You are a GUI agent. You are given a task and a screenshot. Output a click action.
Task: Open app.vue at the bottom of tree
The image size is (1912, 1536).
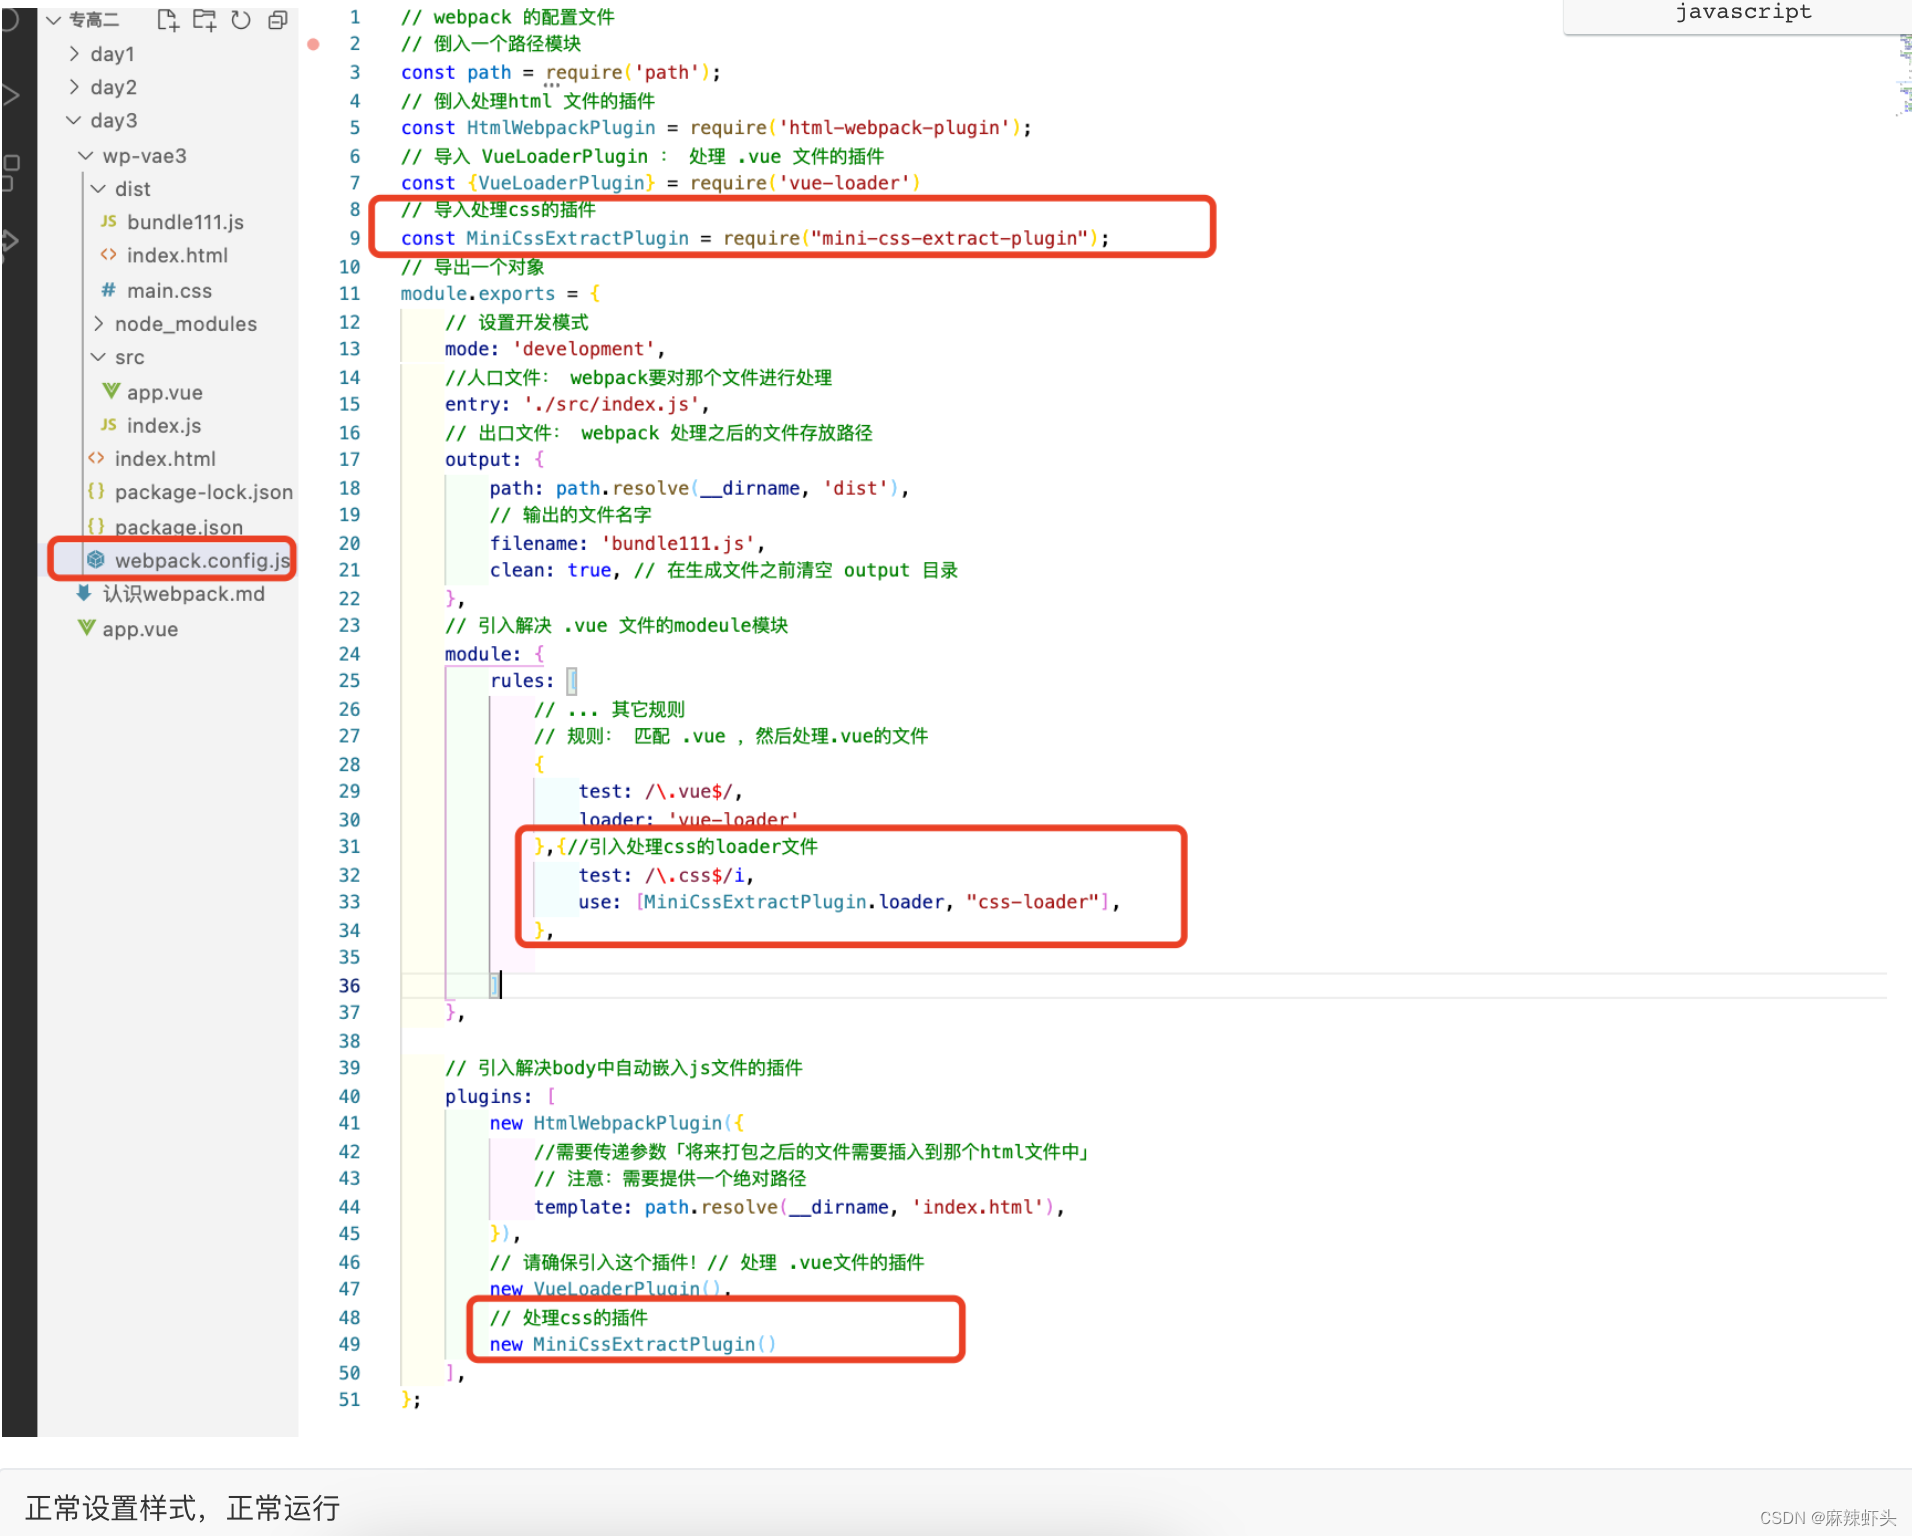[x=140, y=629]
